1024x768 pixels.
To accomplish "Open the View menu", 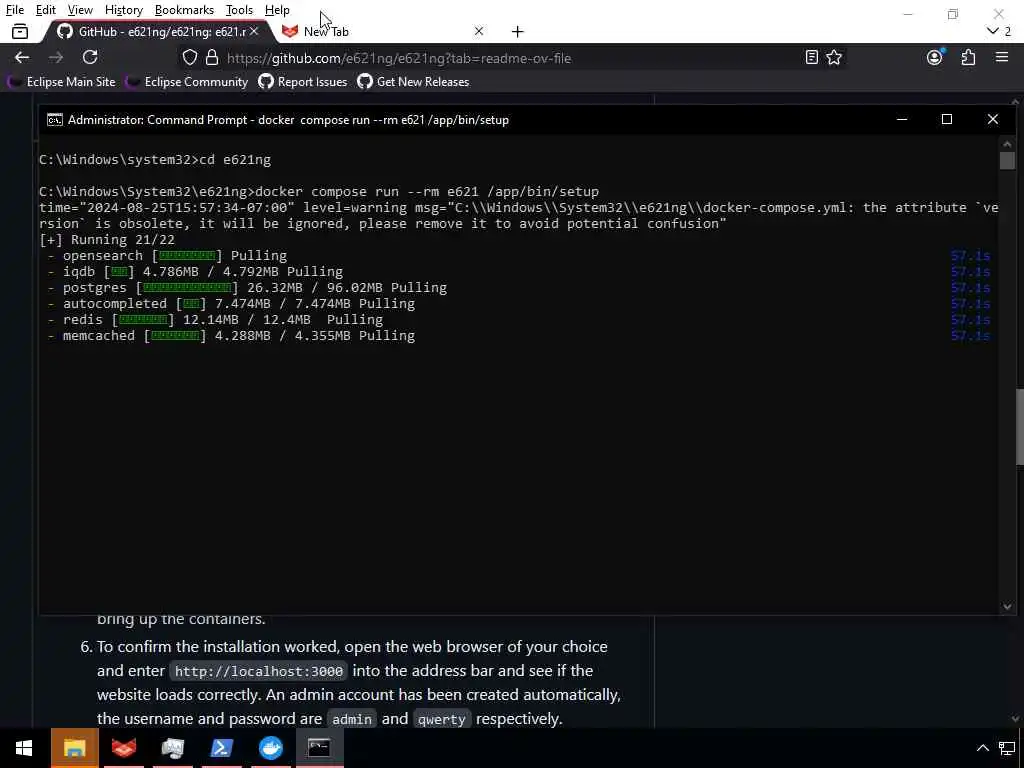I will coord(80,10).
